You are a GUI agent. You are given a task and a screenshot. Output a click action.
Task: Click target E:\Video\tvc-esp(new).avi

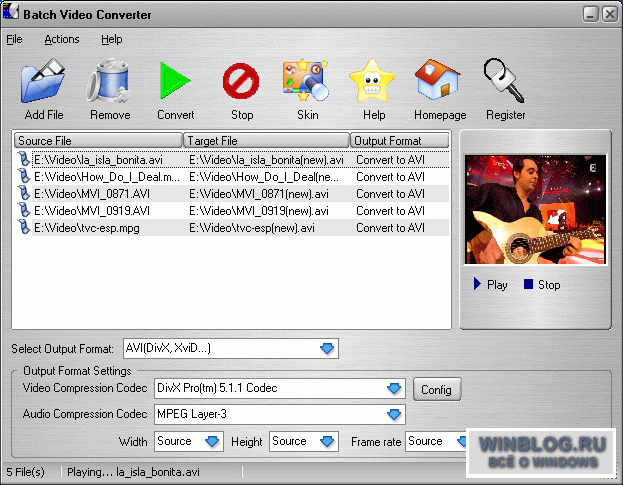pos(252,228)
